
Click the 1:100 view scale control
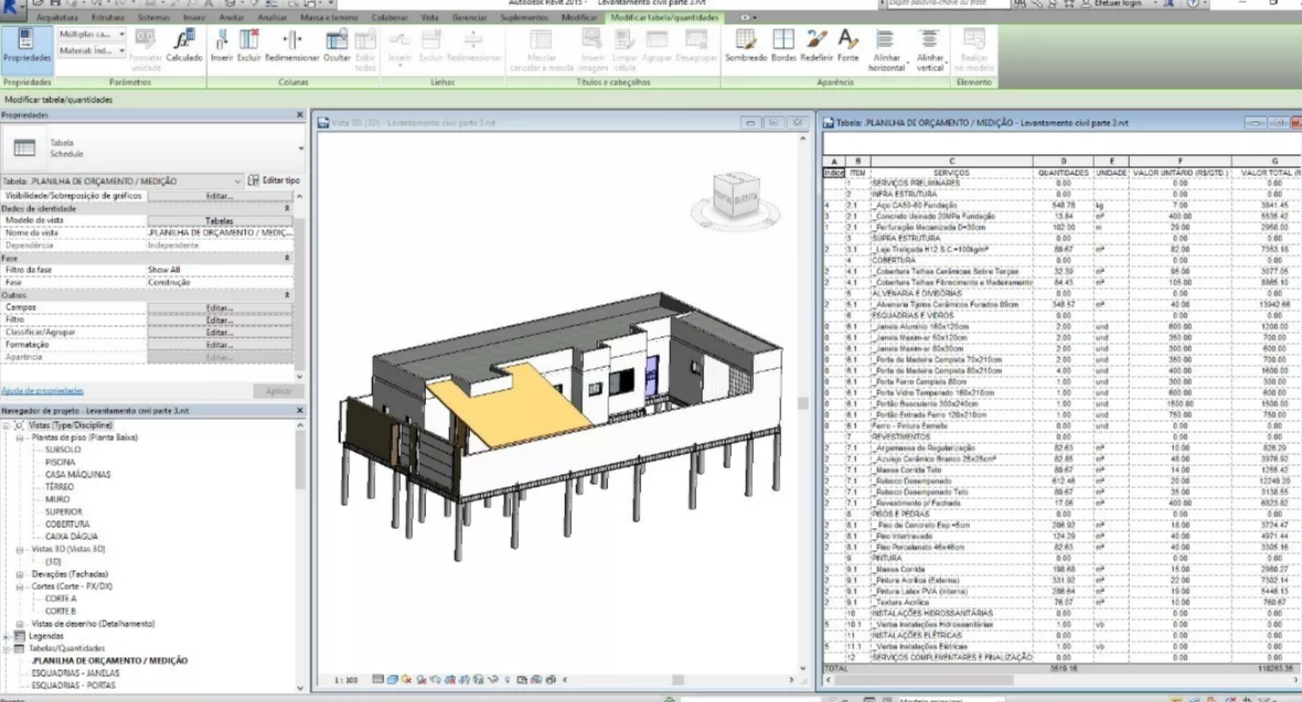(x=346, y=680)
